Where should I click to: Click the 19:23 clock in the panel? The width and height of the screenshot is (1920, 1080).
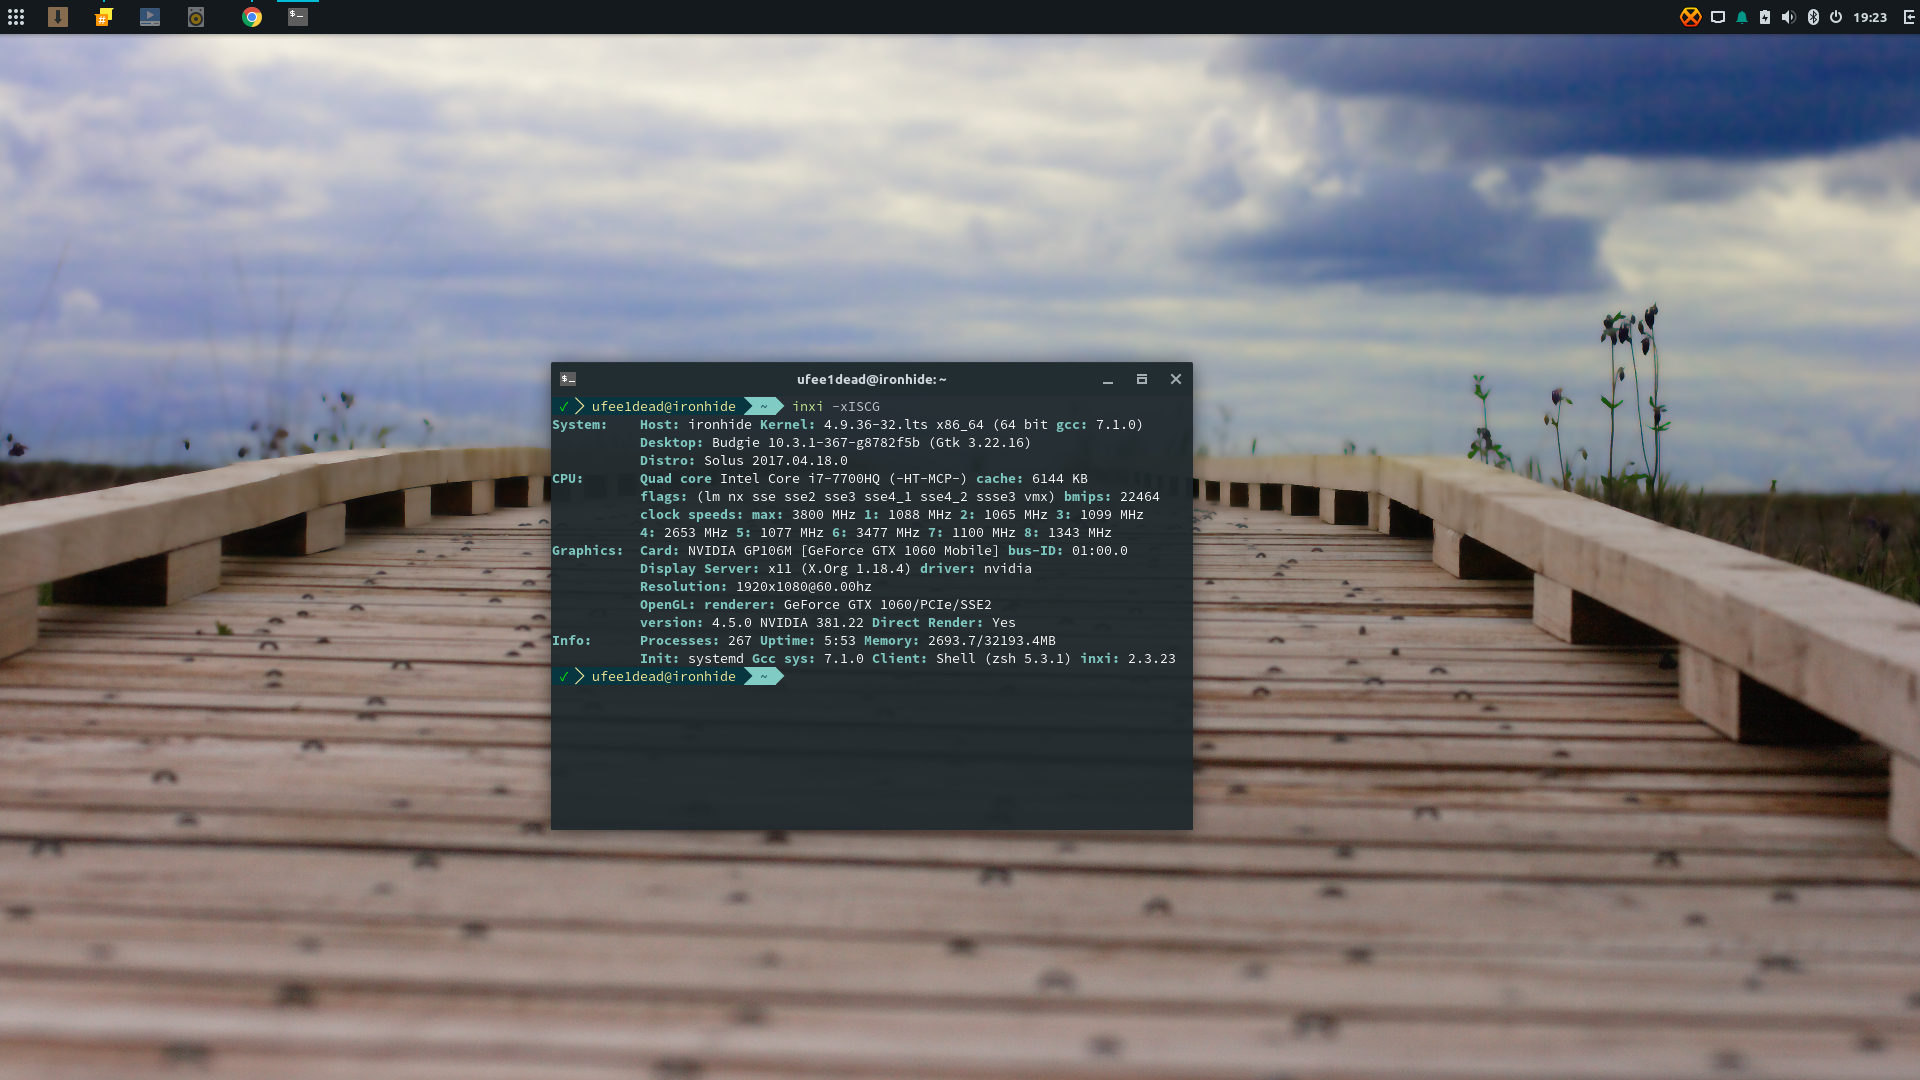click(x=1870, y=17)
